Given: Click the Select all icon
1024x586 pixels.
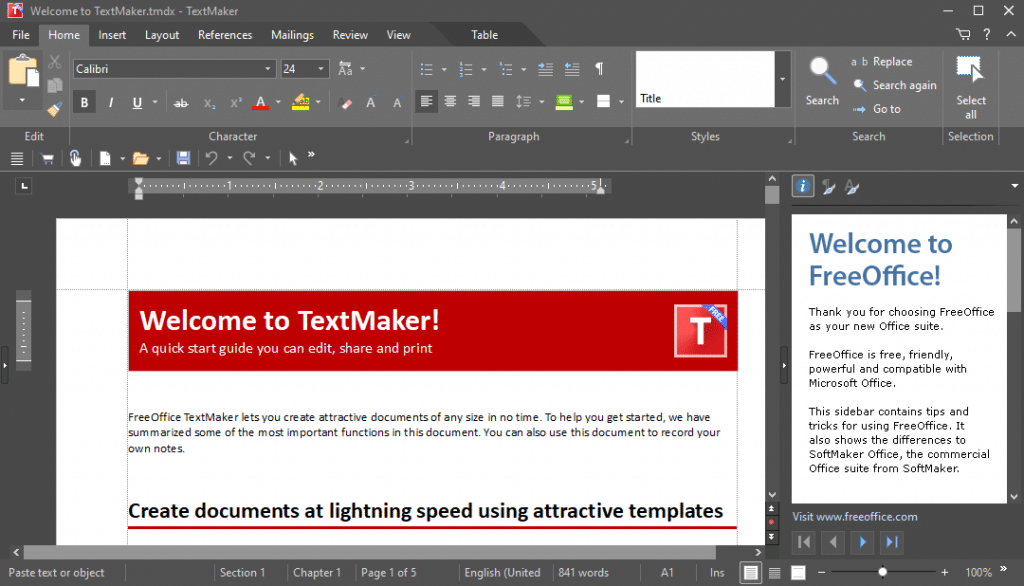Looking at the screenshot, I should (970, 70).
